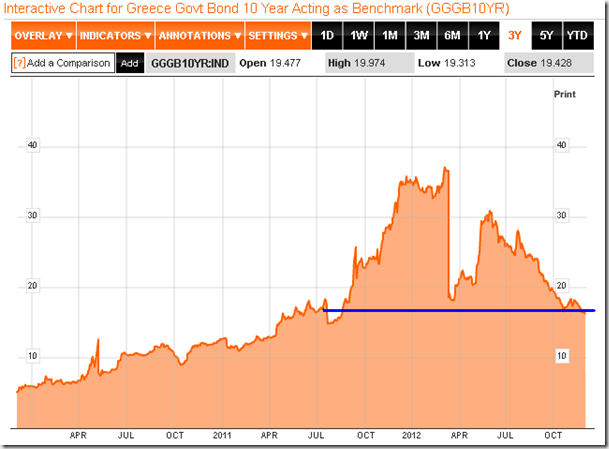Select the 1W time range
The width and height of the screenshot is (609, 449).
358,36
